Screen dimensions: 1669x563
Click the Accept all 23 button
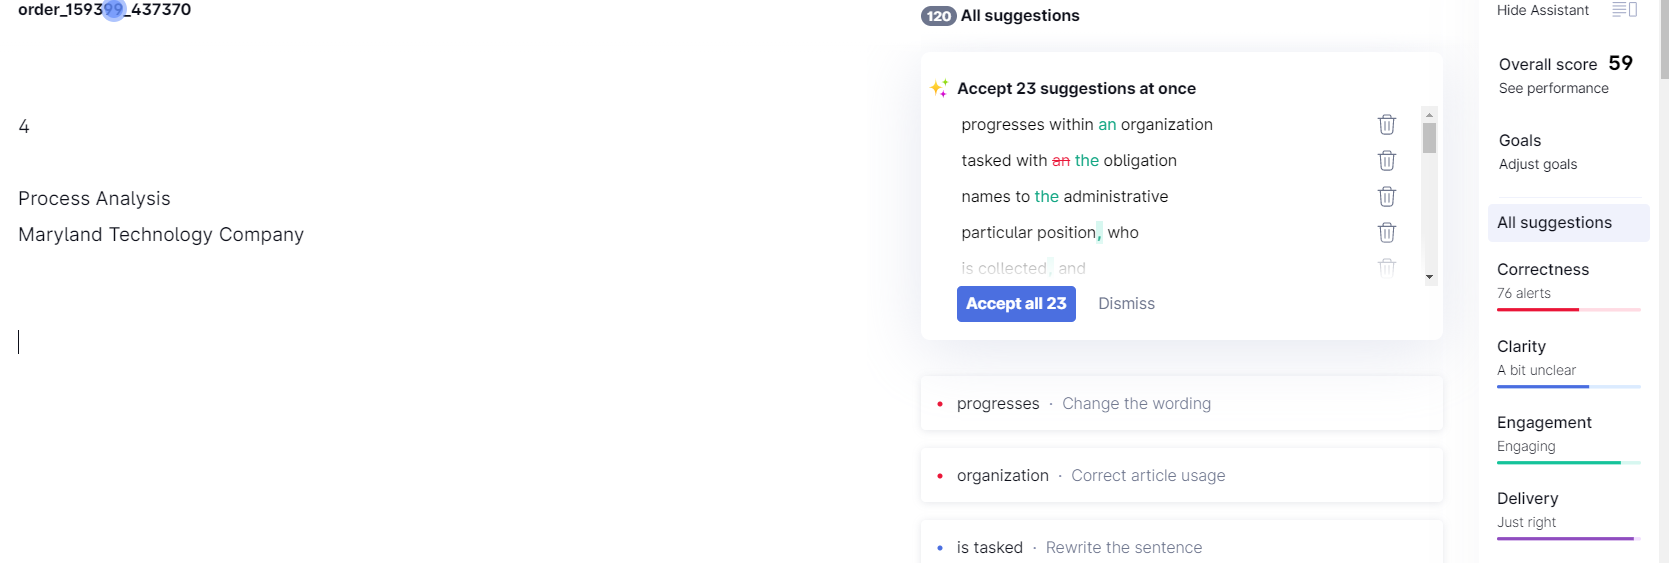click(x=1016, y=304)
